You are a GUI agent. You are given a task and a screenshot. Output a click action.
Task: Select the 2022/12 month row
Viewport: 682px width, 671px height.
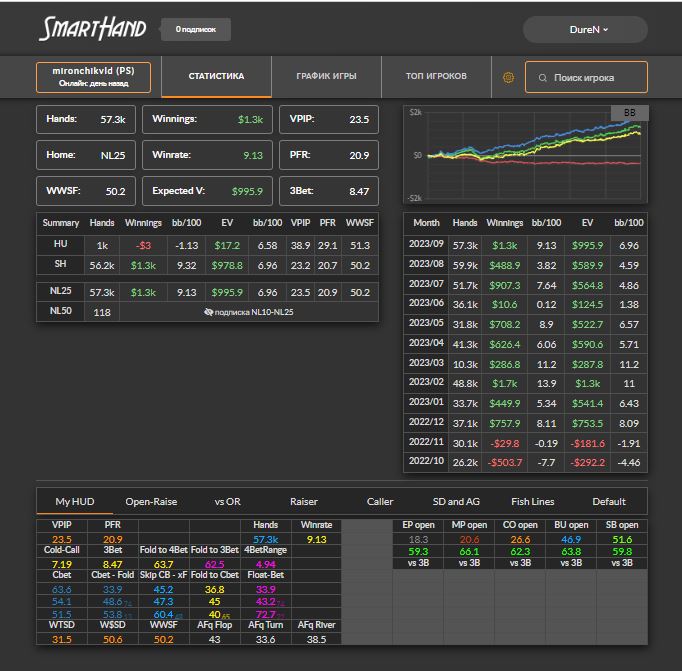point(525,423)
